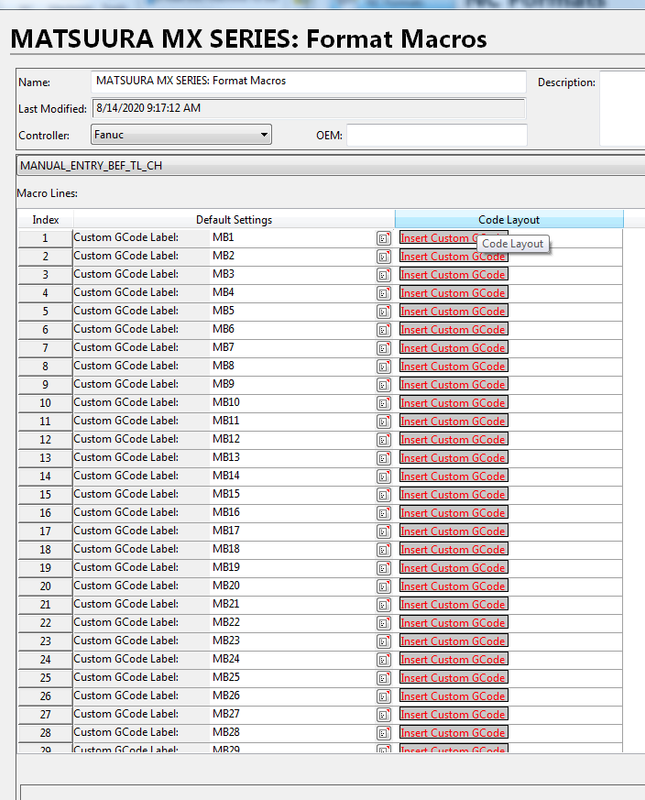This screenshot has width=645, height=800.
Task: Click the Code Layout column header
Action: [509, 220]
